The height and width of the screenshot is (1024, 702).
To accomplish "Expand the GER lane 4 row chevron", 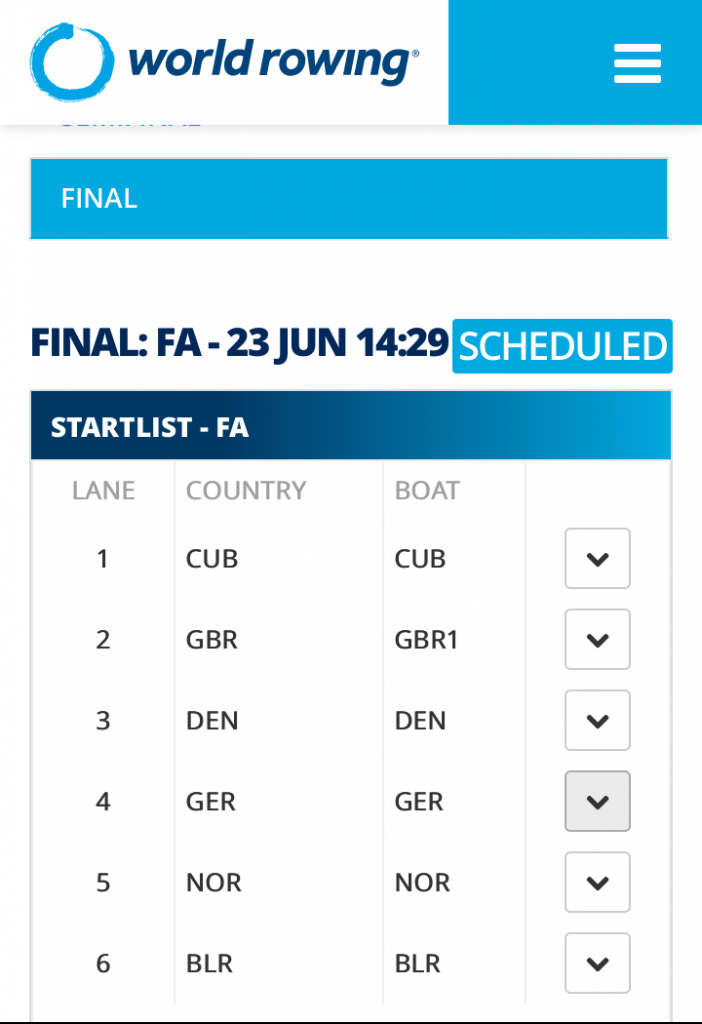I will [x=597, y=801].
